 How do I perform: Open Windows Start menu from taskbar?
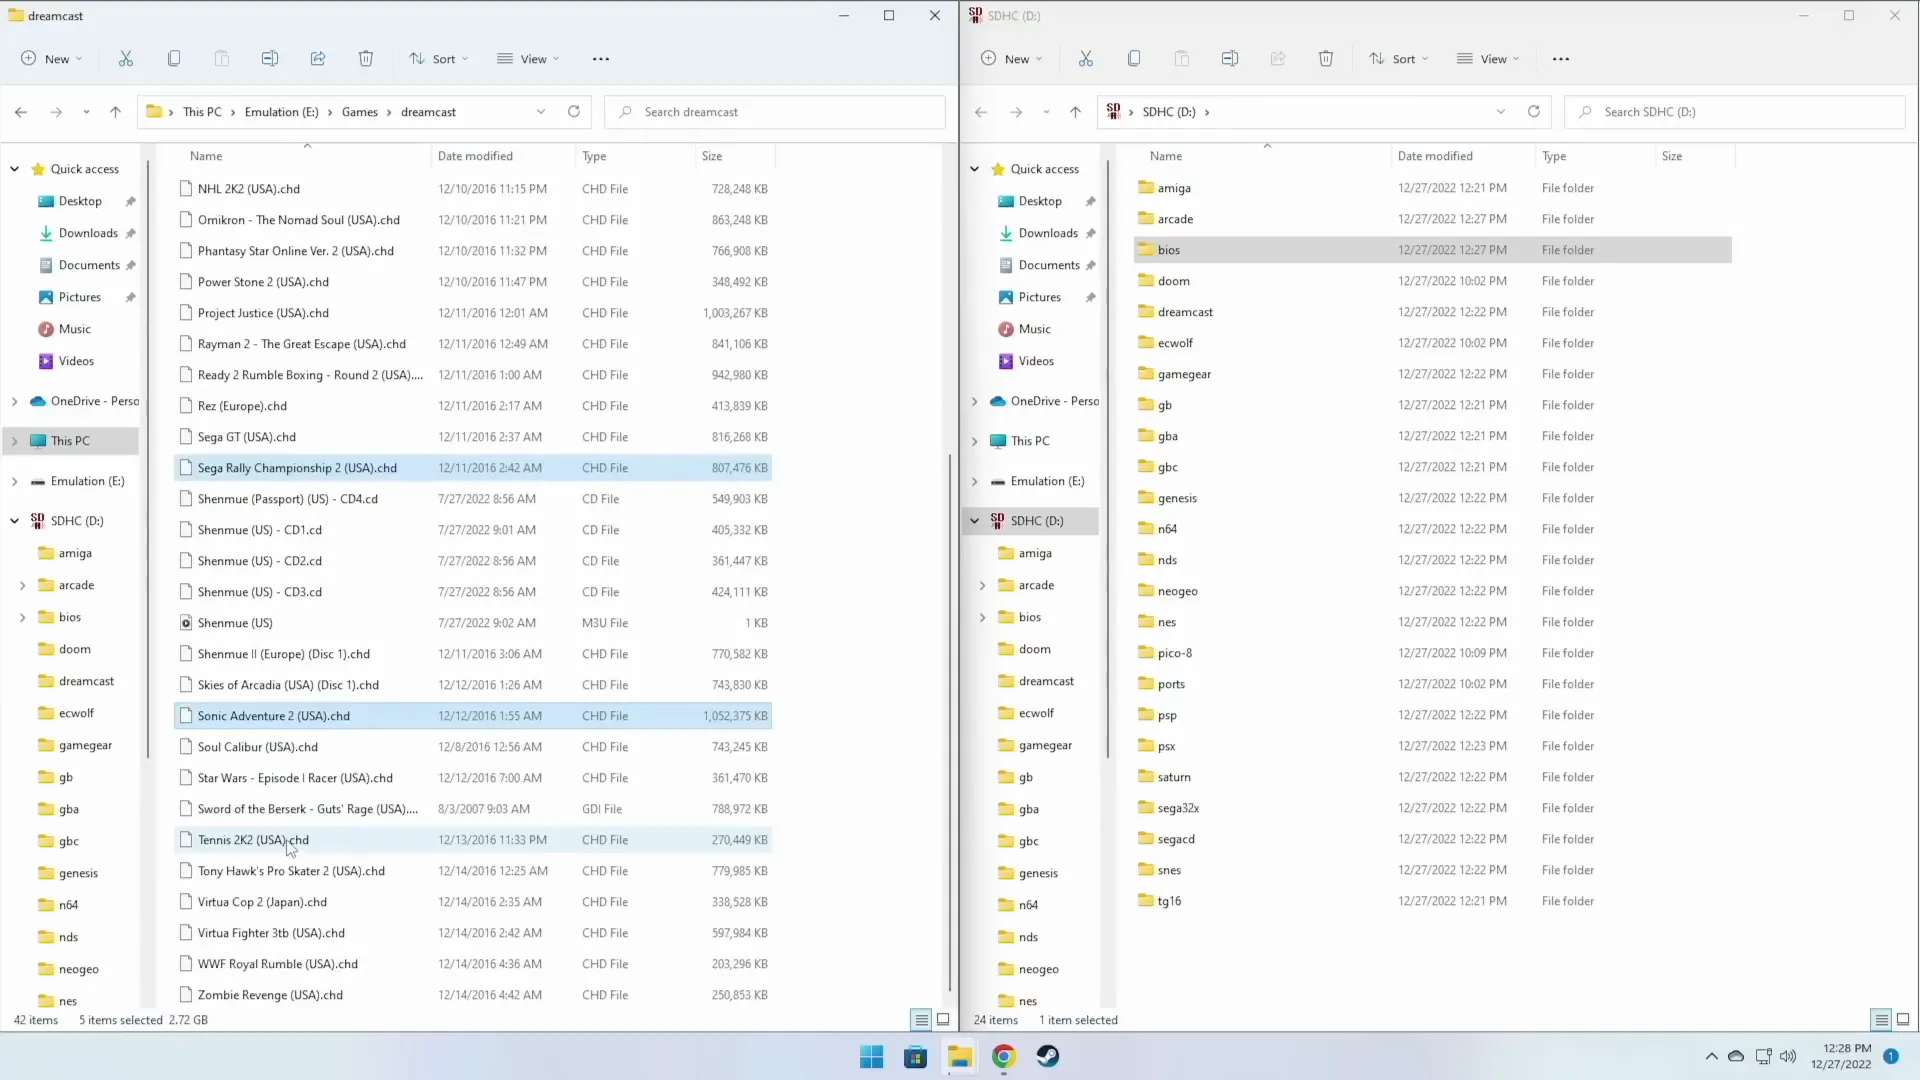pyautogui.click(x=872, y=1056)
